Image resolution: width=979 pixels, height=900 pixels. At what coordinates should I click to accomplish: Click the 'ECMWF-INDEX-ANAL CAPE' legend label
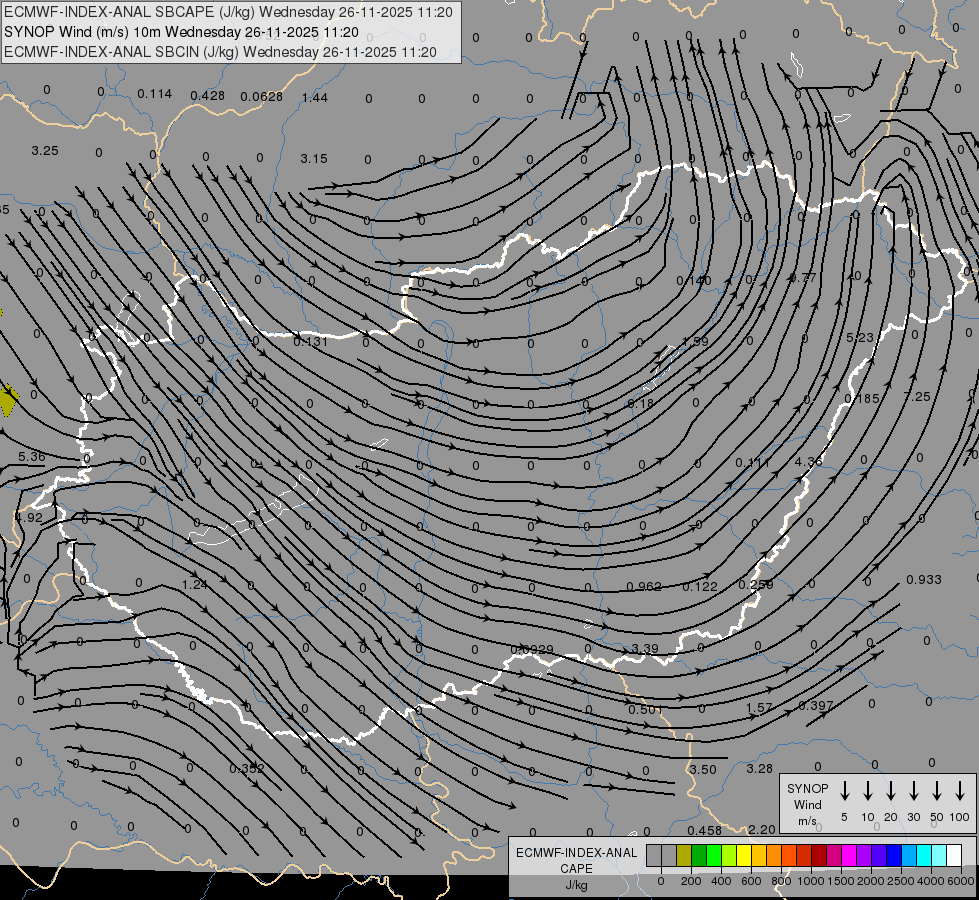point(576,860)
